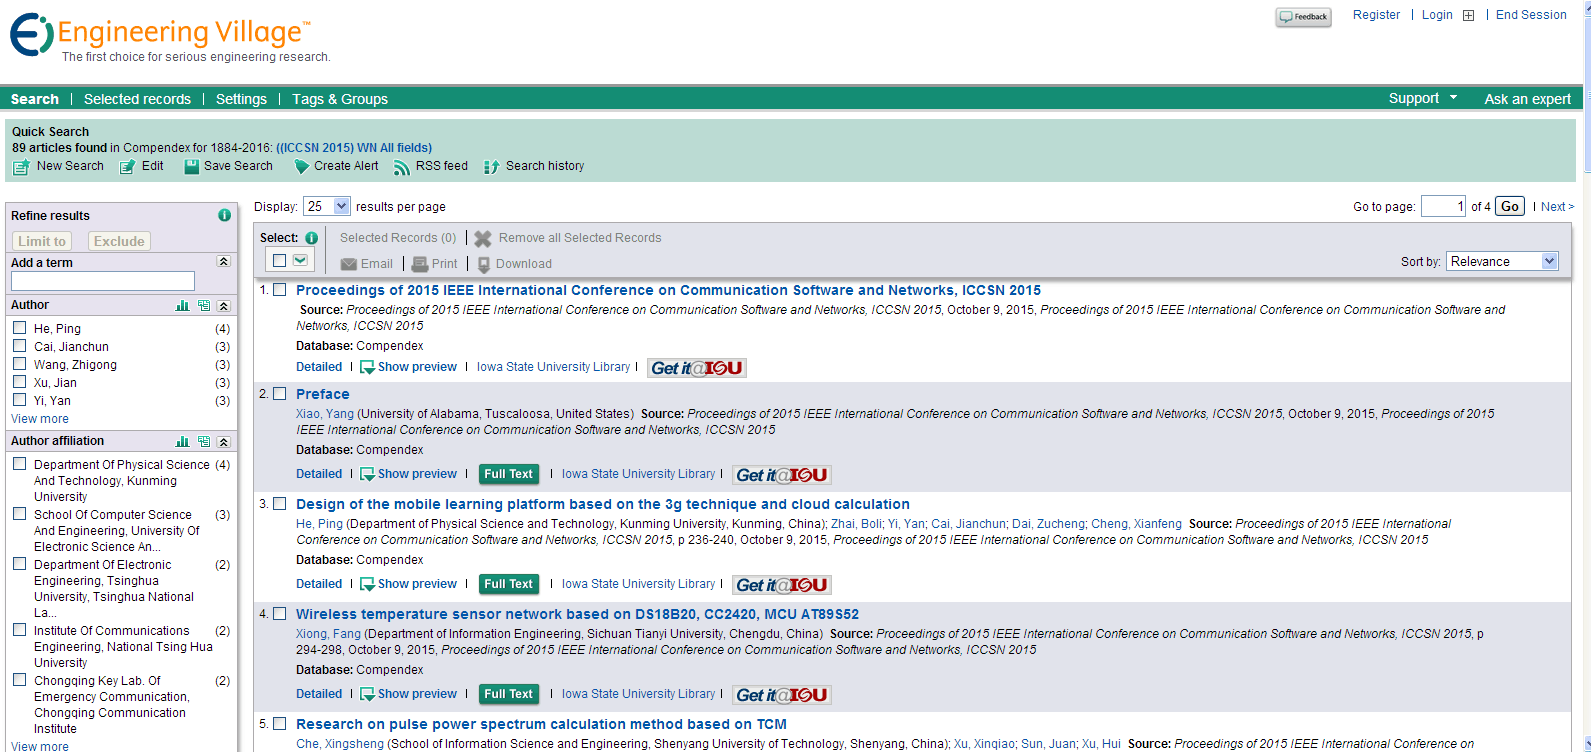Click the RSS feed icon
This screenshot has width=1591, height=752.
point(402,167)
